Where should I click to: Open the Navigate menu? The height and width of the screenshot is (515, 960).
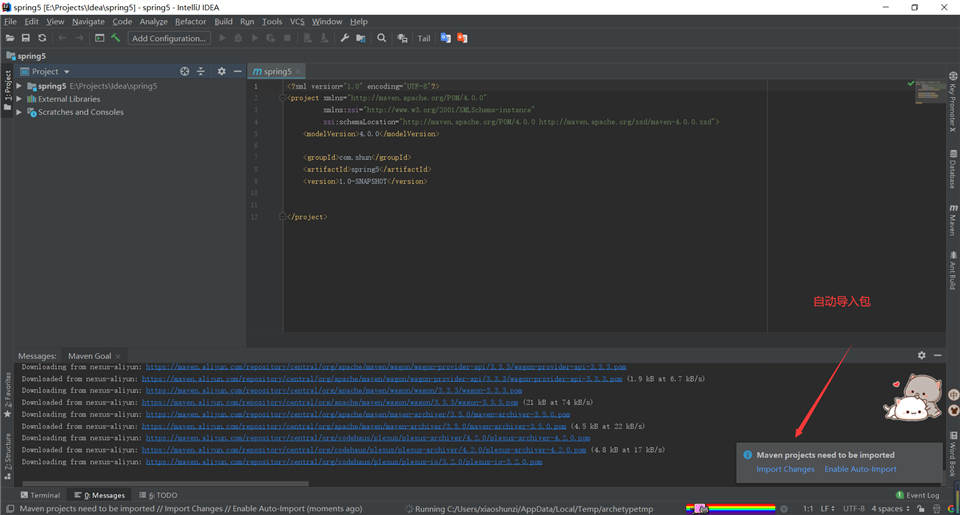pos(88,21)
